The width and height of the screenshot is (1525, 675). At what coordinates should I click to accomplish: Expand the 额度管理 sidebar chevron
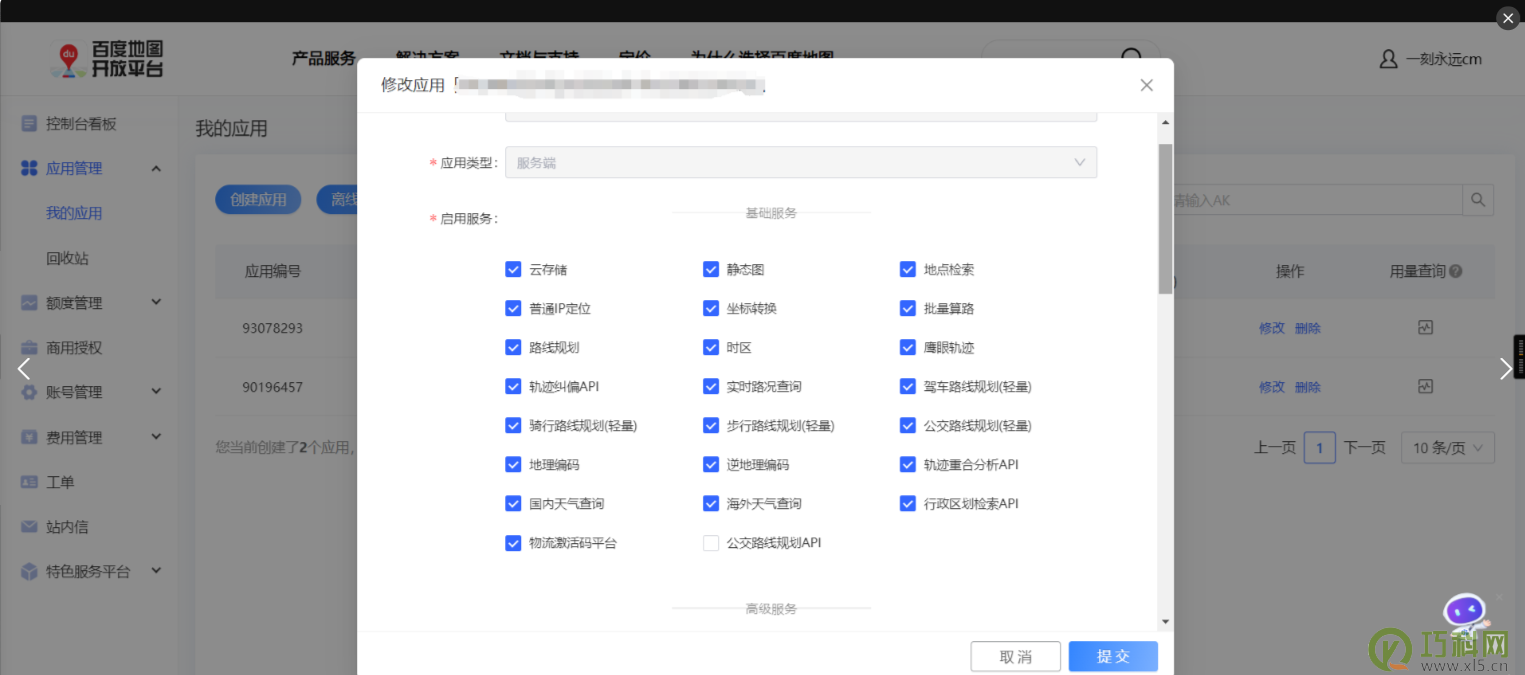point(156,302)
